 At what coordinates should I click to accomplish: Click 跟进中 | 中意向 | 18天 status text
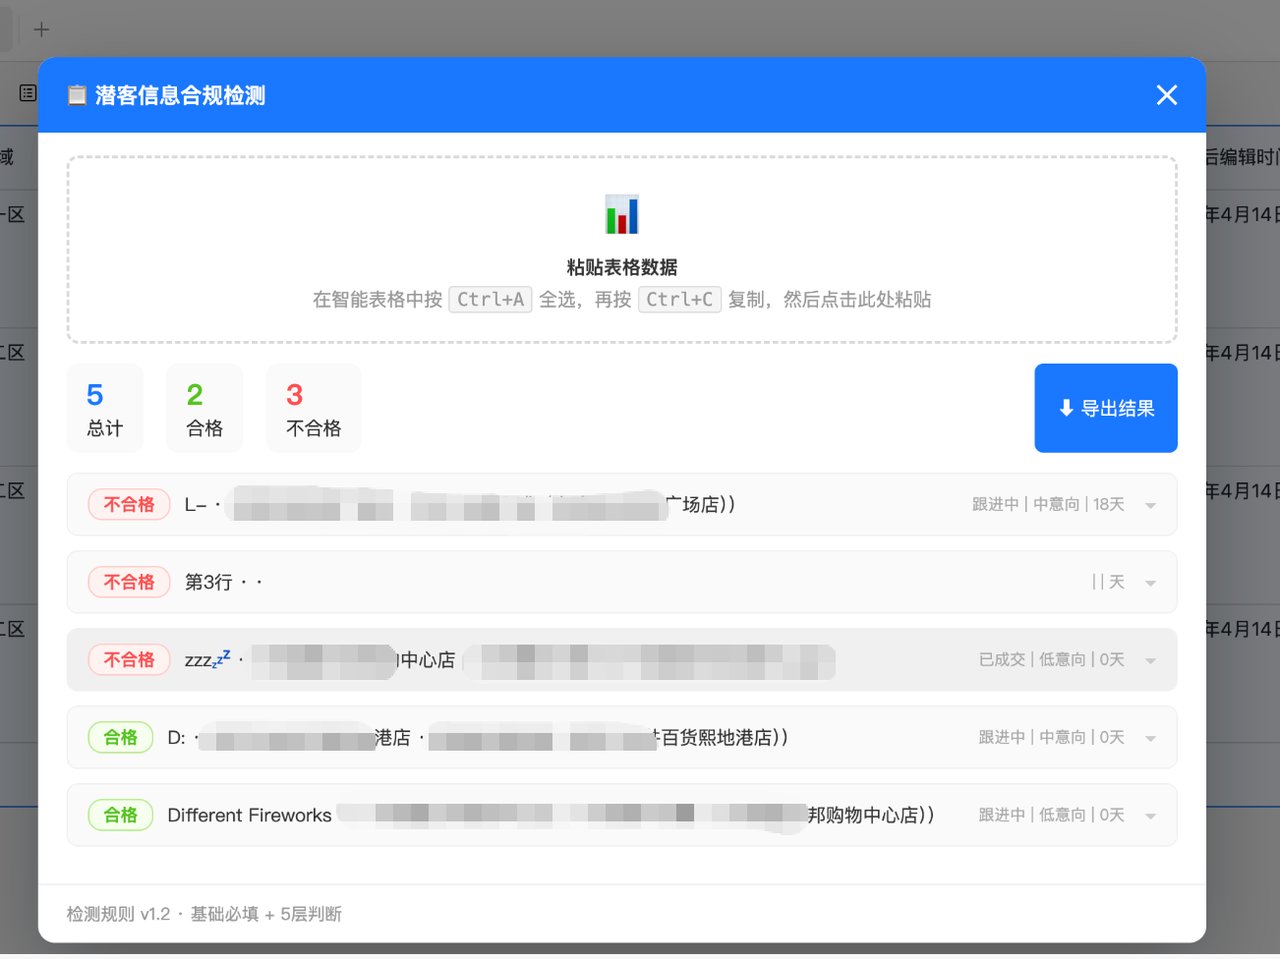click(x=1048, y=504)
